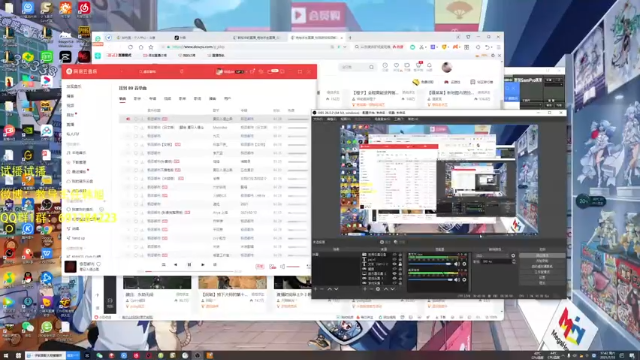The image size is (640, 360).
Task: Skip to next track in music player
Action: pyautogui.click(x=203, y=264)
